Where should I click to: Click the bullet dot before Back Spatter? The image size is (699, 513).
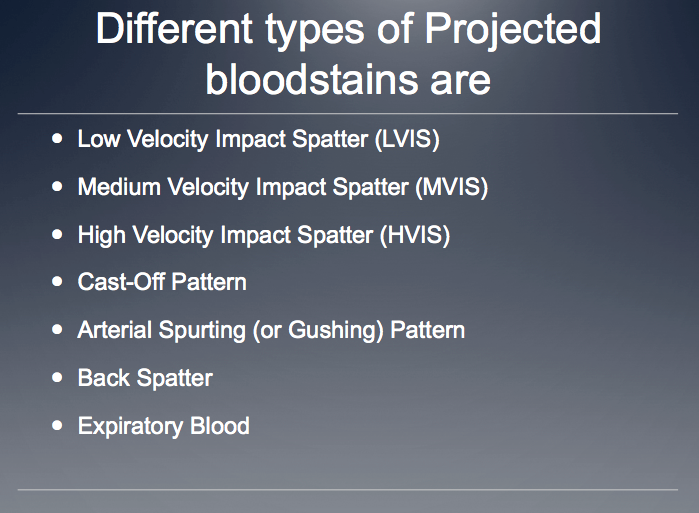click(57, 378)
